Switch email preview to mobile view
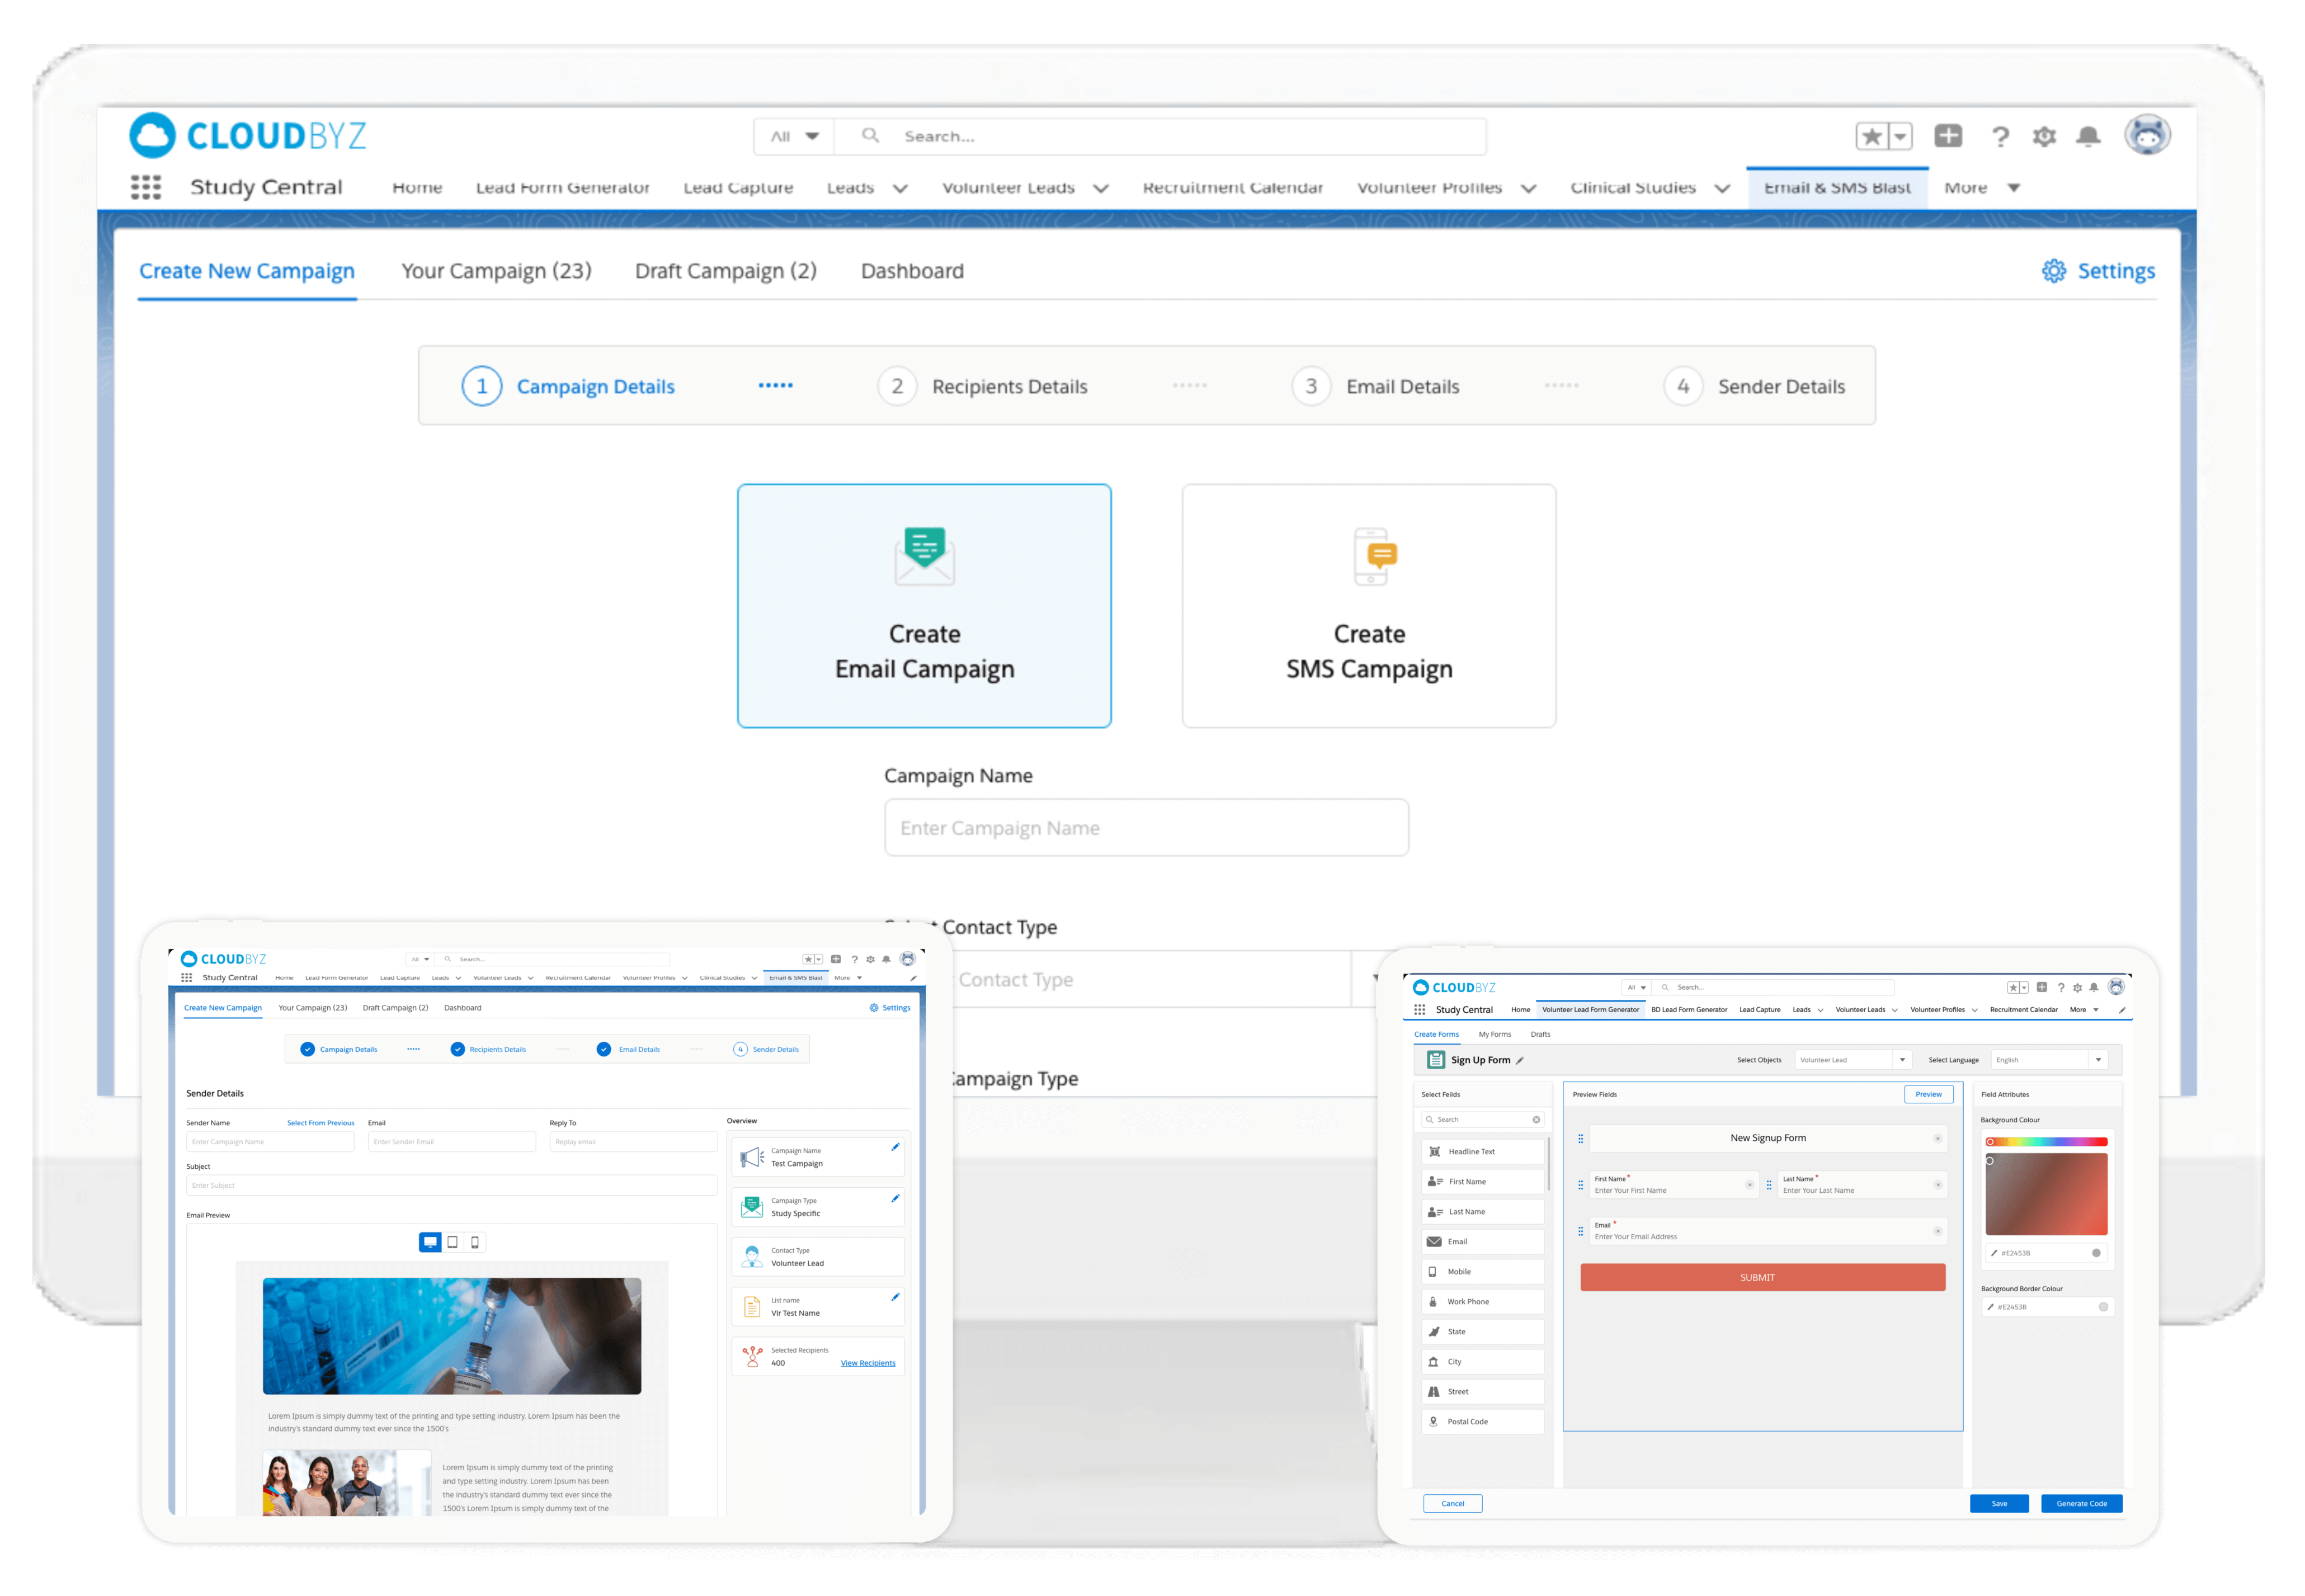Screen dimensions: 2305x1596 [x=475, y=1242]
